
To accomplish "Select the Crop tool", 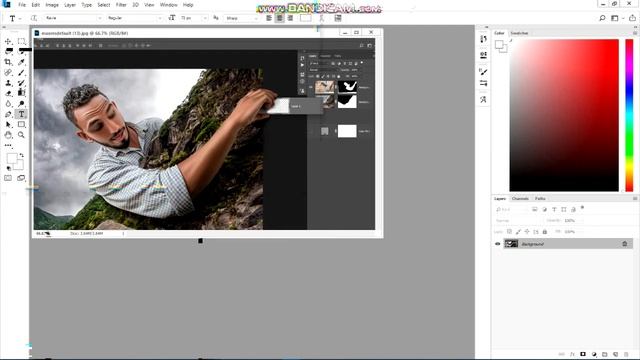I will point(8,62).
